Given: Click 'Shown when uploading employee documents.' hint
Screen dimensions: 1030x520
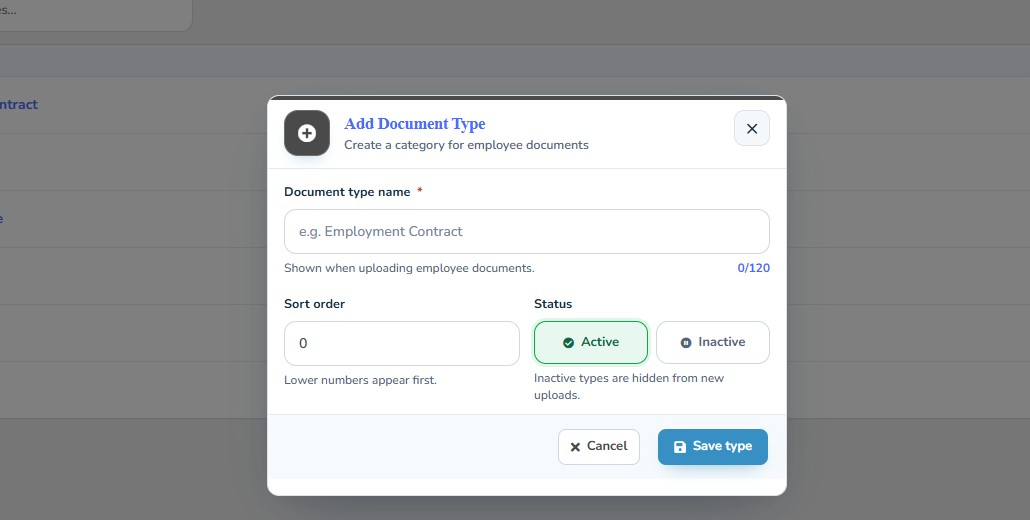Looking at the screenshot, I should tap(409, 268).
